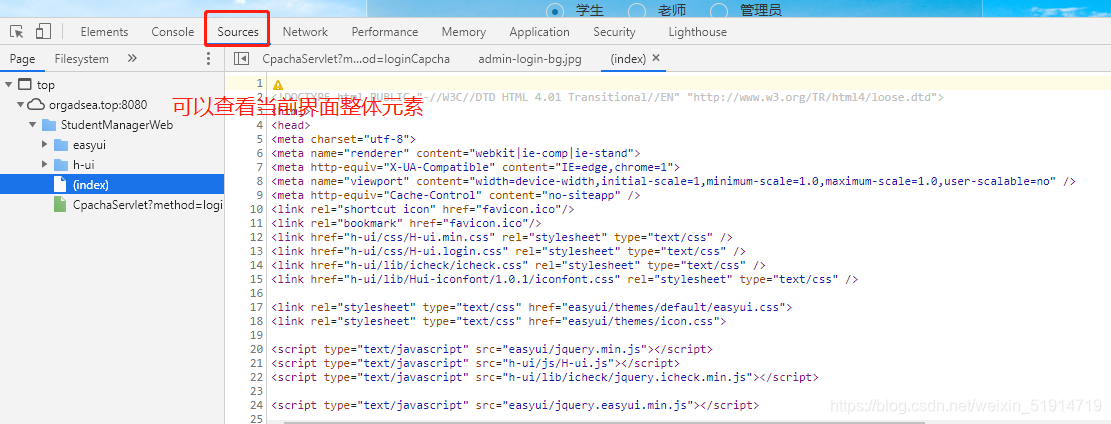
Task: Switch to the Lighthouse tab
Action: (x=698, y=32)
